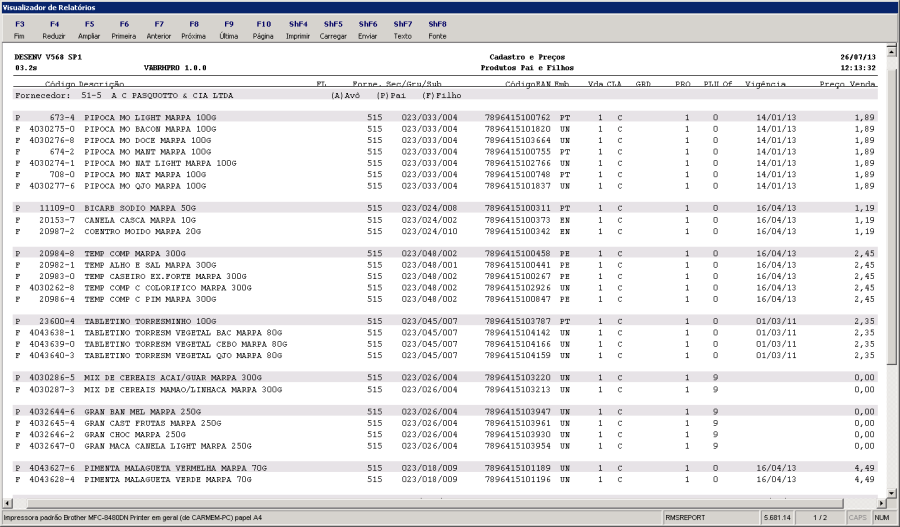
Task: Jump to last page with F9 Última
Action: (228, 30)
